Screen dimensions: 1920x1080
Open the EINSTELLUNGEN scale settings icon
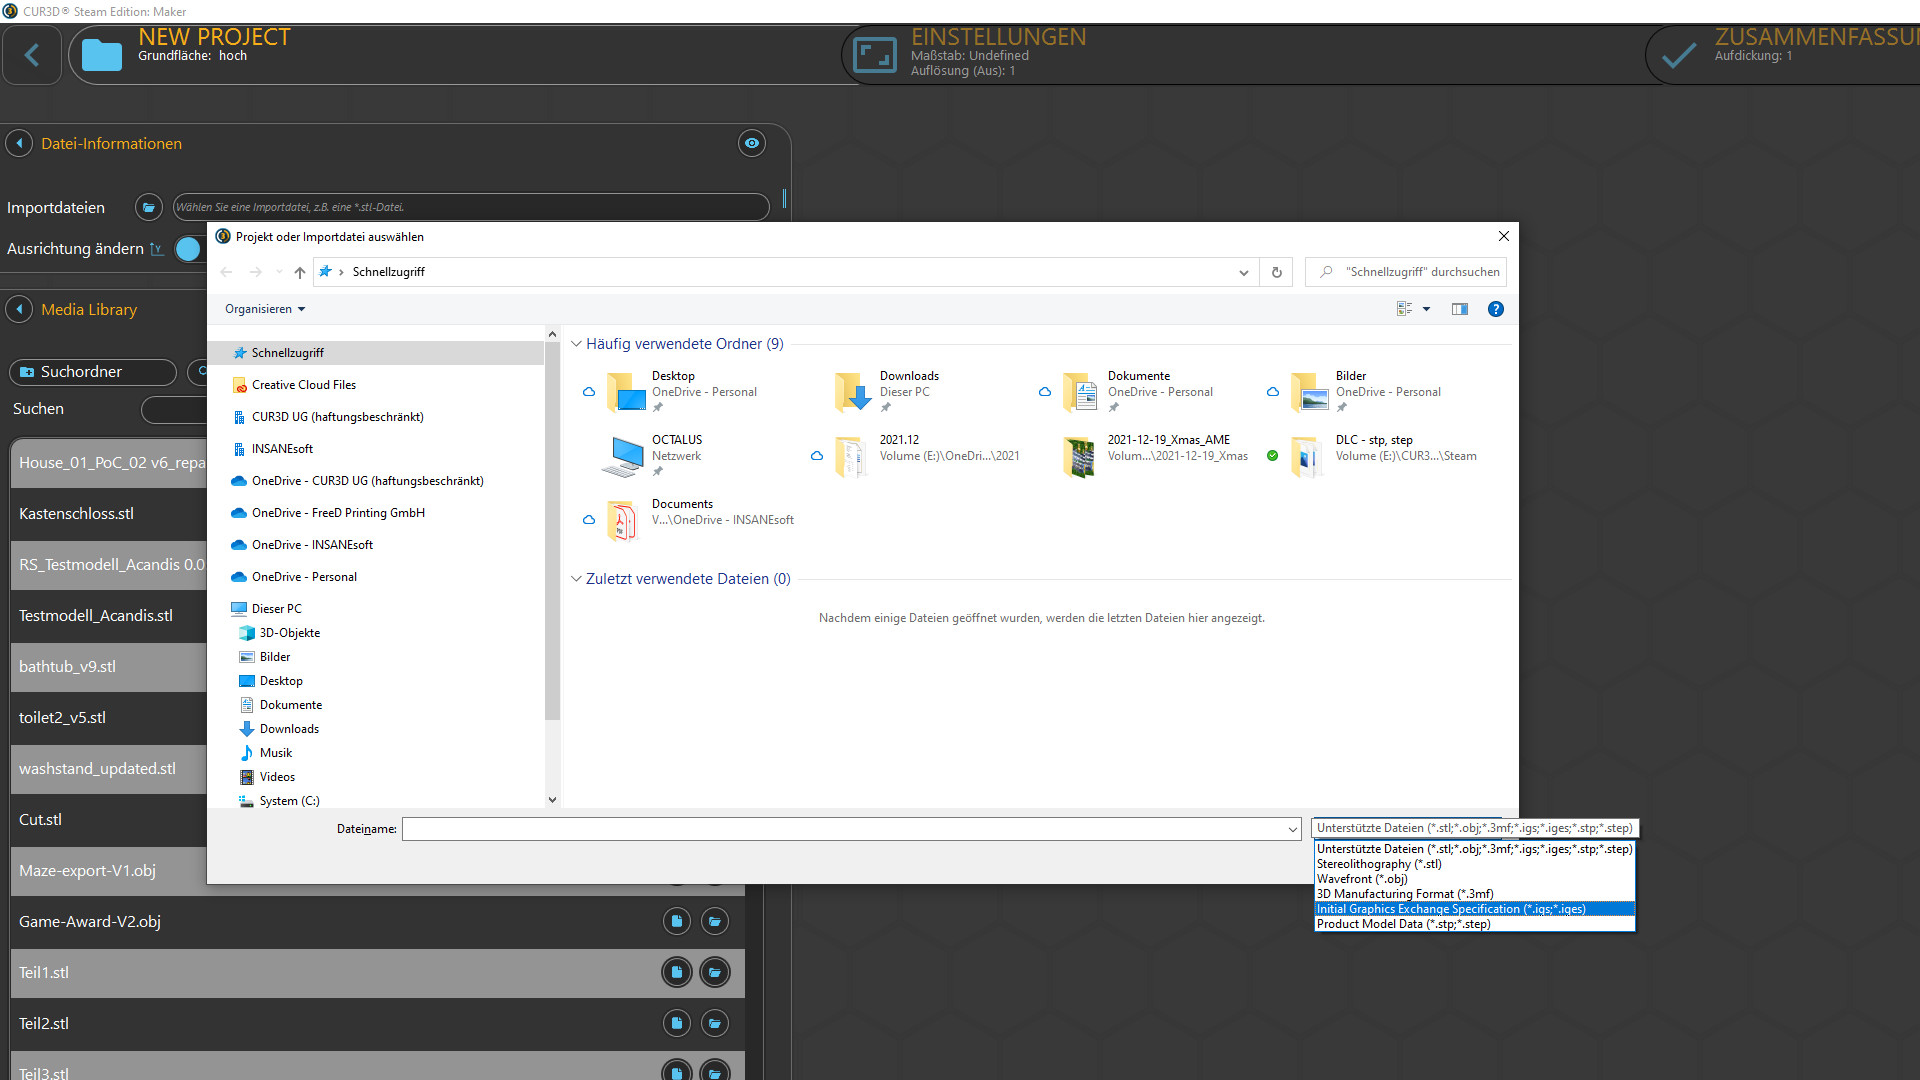click(875, 54)
